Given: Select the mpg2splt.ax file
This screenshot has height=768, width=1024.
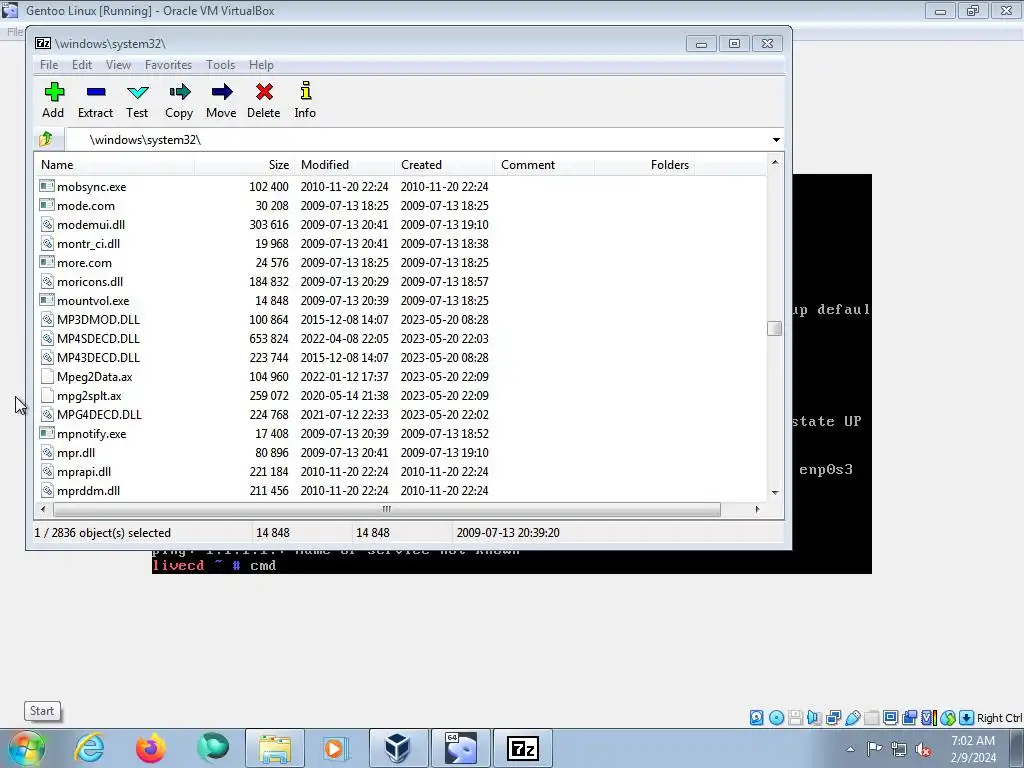Looking at the screenshot, I should click(89, 396).
